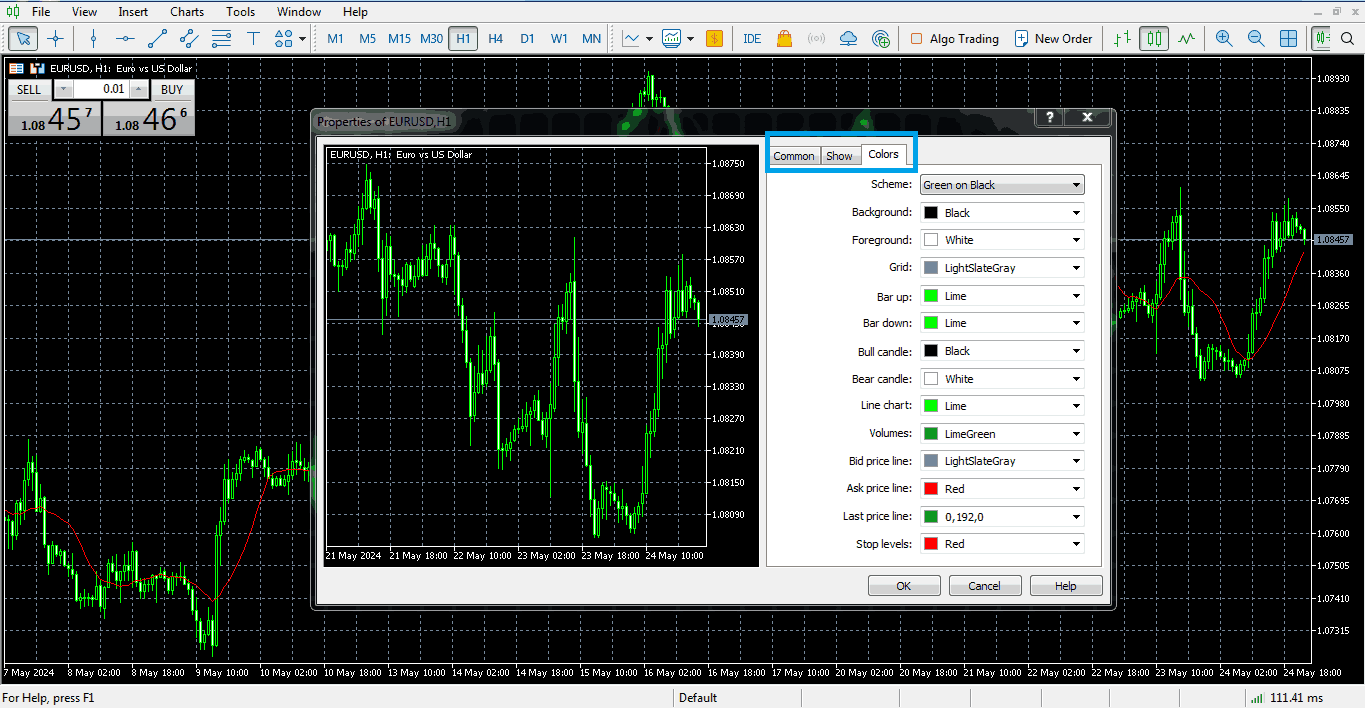Screen dimensions: 1365x708
Task: Switch chart to W1 timeframe
Action: pos(559,39)
